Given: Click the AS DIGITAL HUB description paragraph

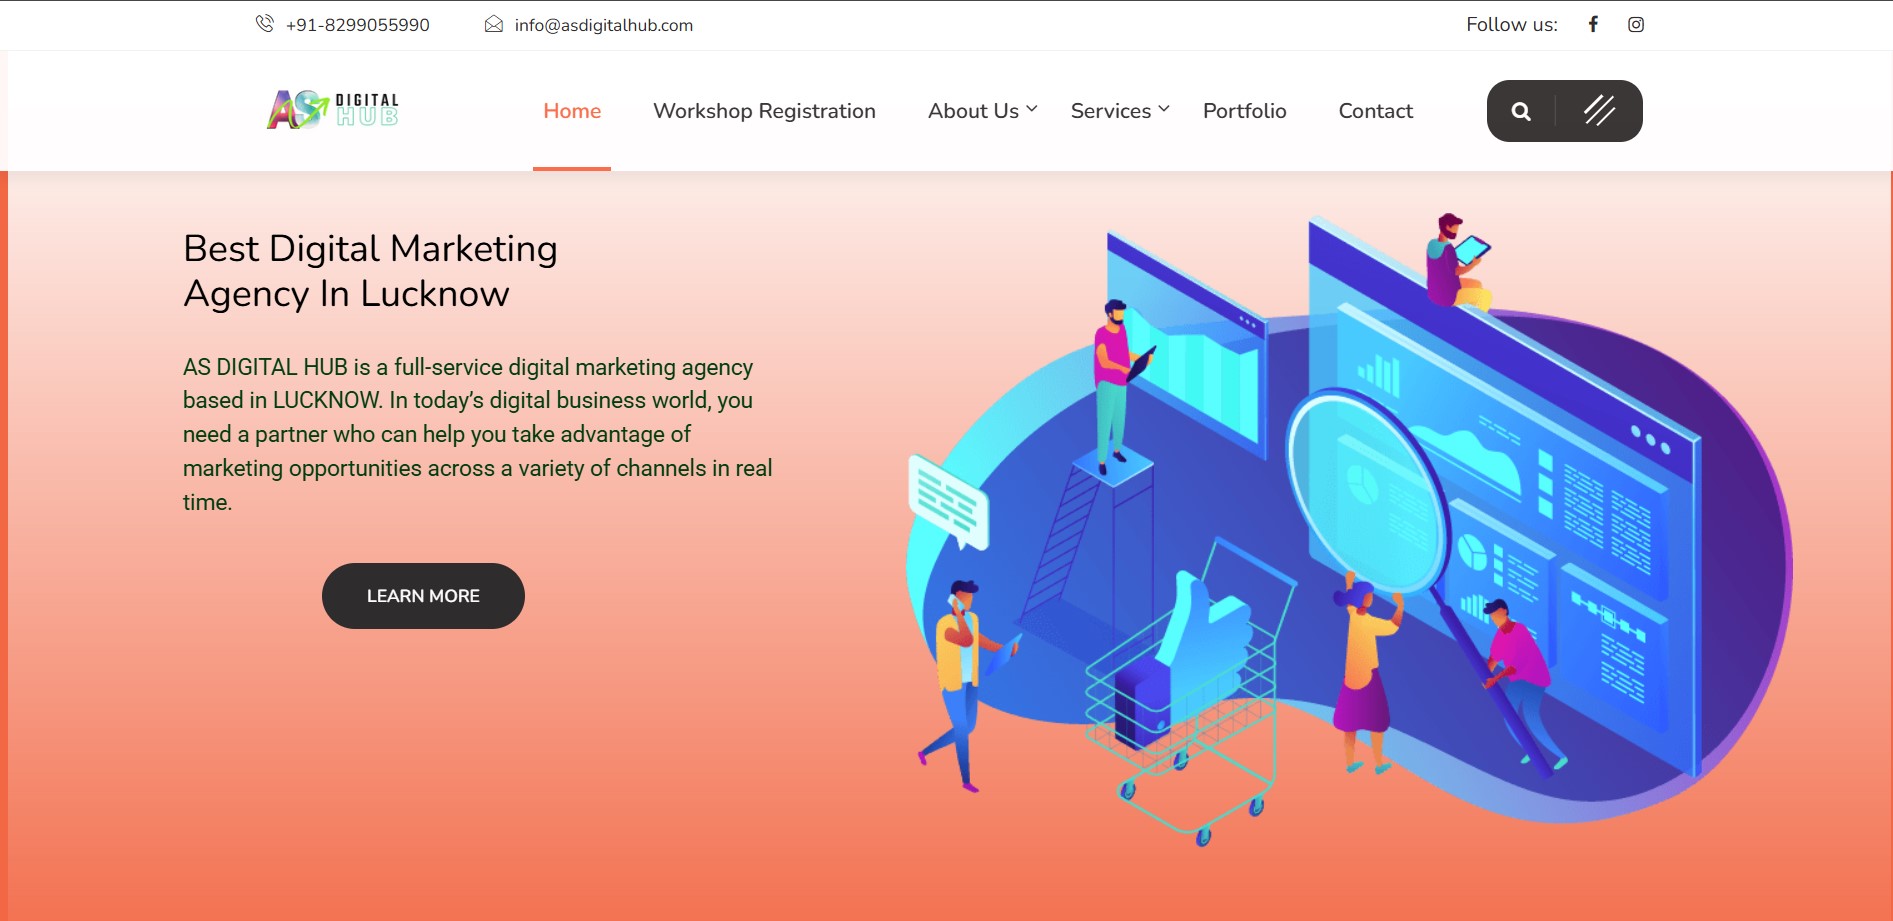Looking at the screenshot, I should (477, 434).
